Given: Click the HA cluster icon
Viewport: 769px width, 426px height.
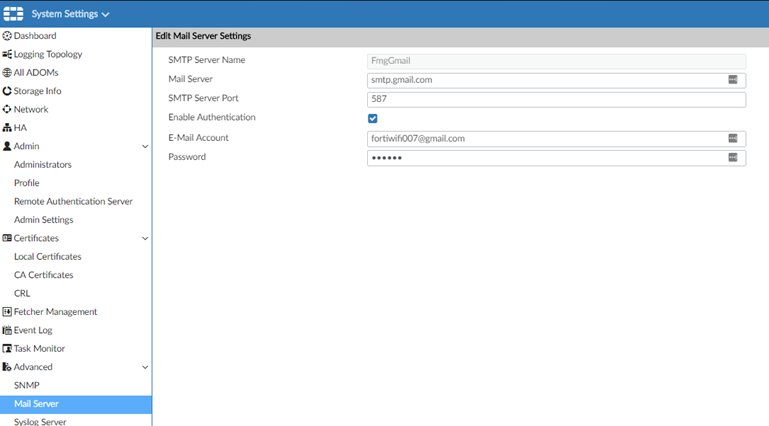Looking at the screenshot, I should [x=7, y=128].
